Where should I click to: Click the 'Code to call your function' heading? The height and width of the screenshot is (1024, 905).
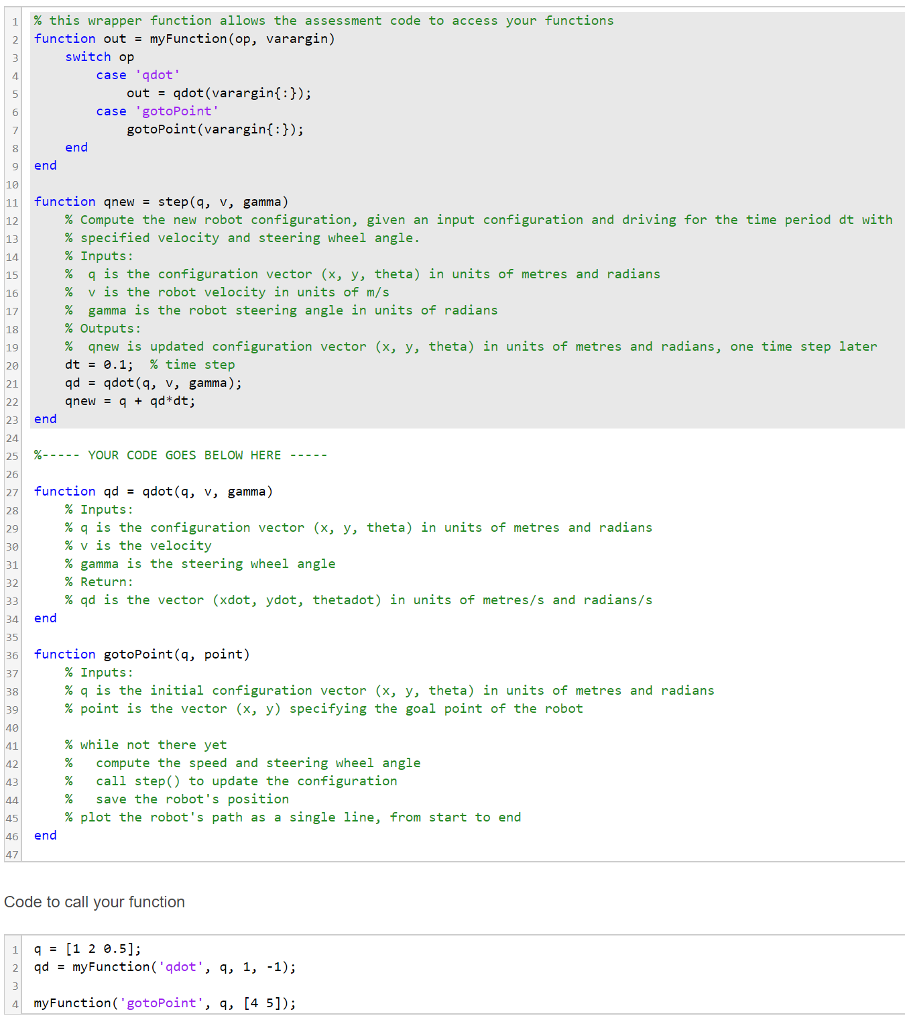coord(95,902)
